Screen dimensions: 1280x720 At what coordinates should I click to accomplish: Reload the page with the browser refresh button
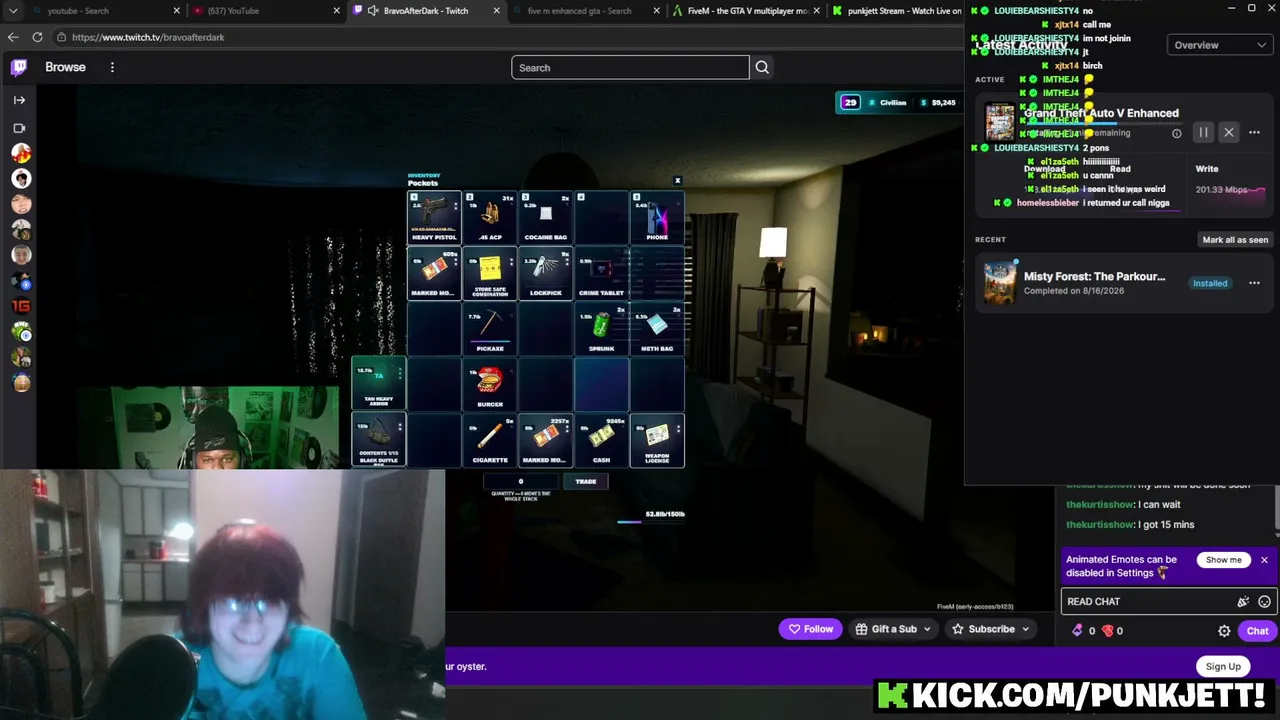(x=37, y=37)
